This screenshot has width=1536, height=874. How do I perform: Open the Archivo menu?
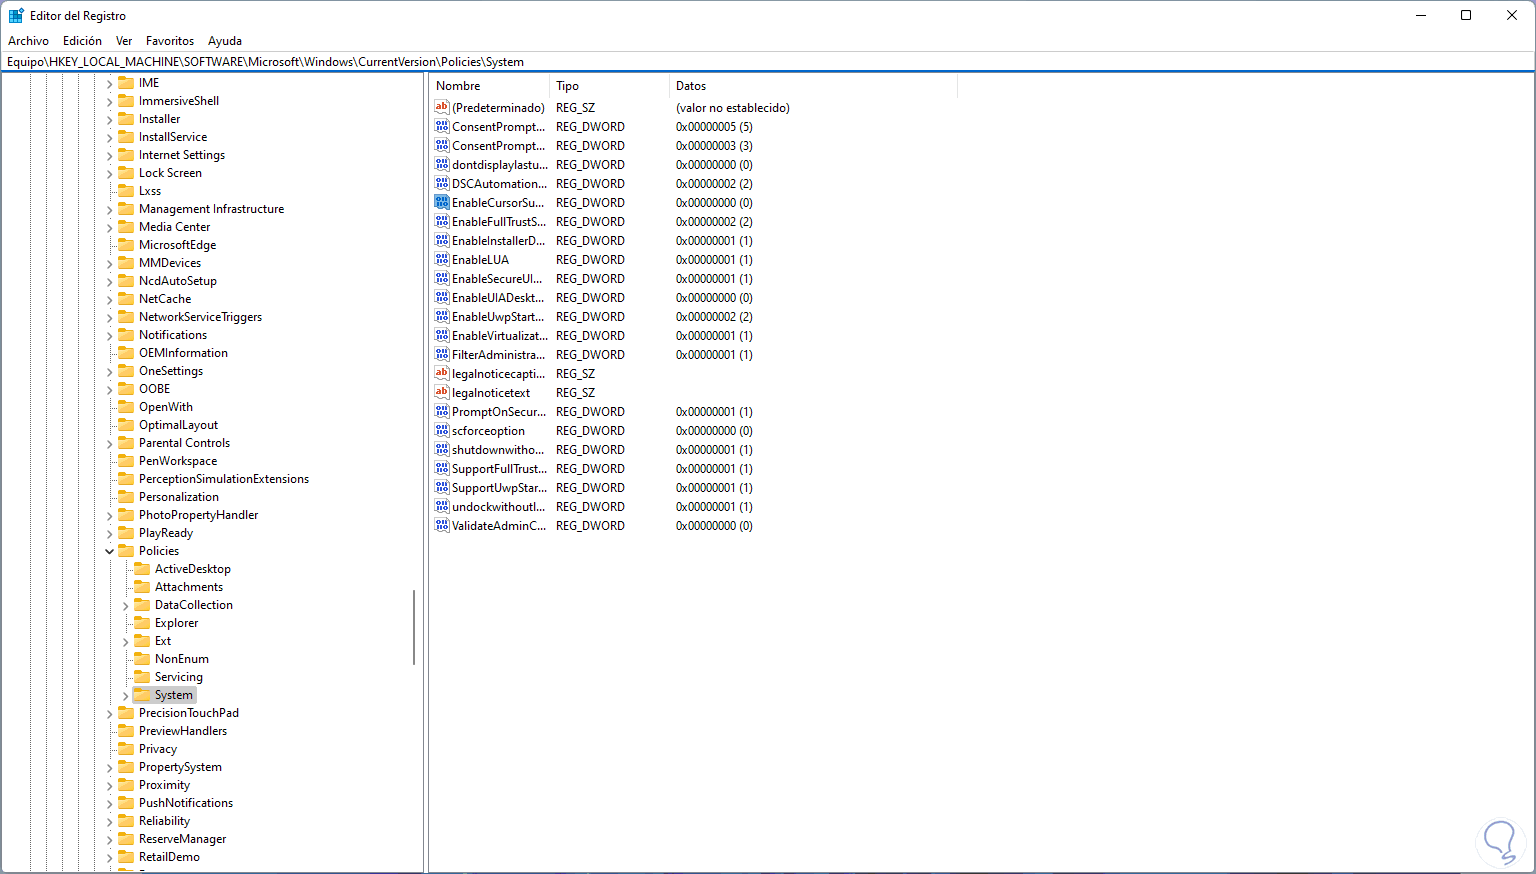tap(28, 41)
